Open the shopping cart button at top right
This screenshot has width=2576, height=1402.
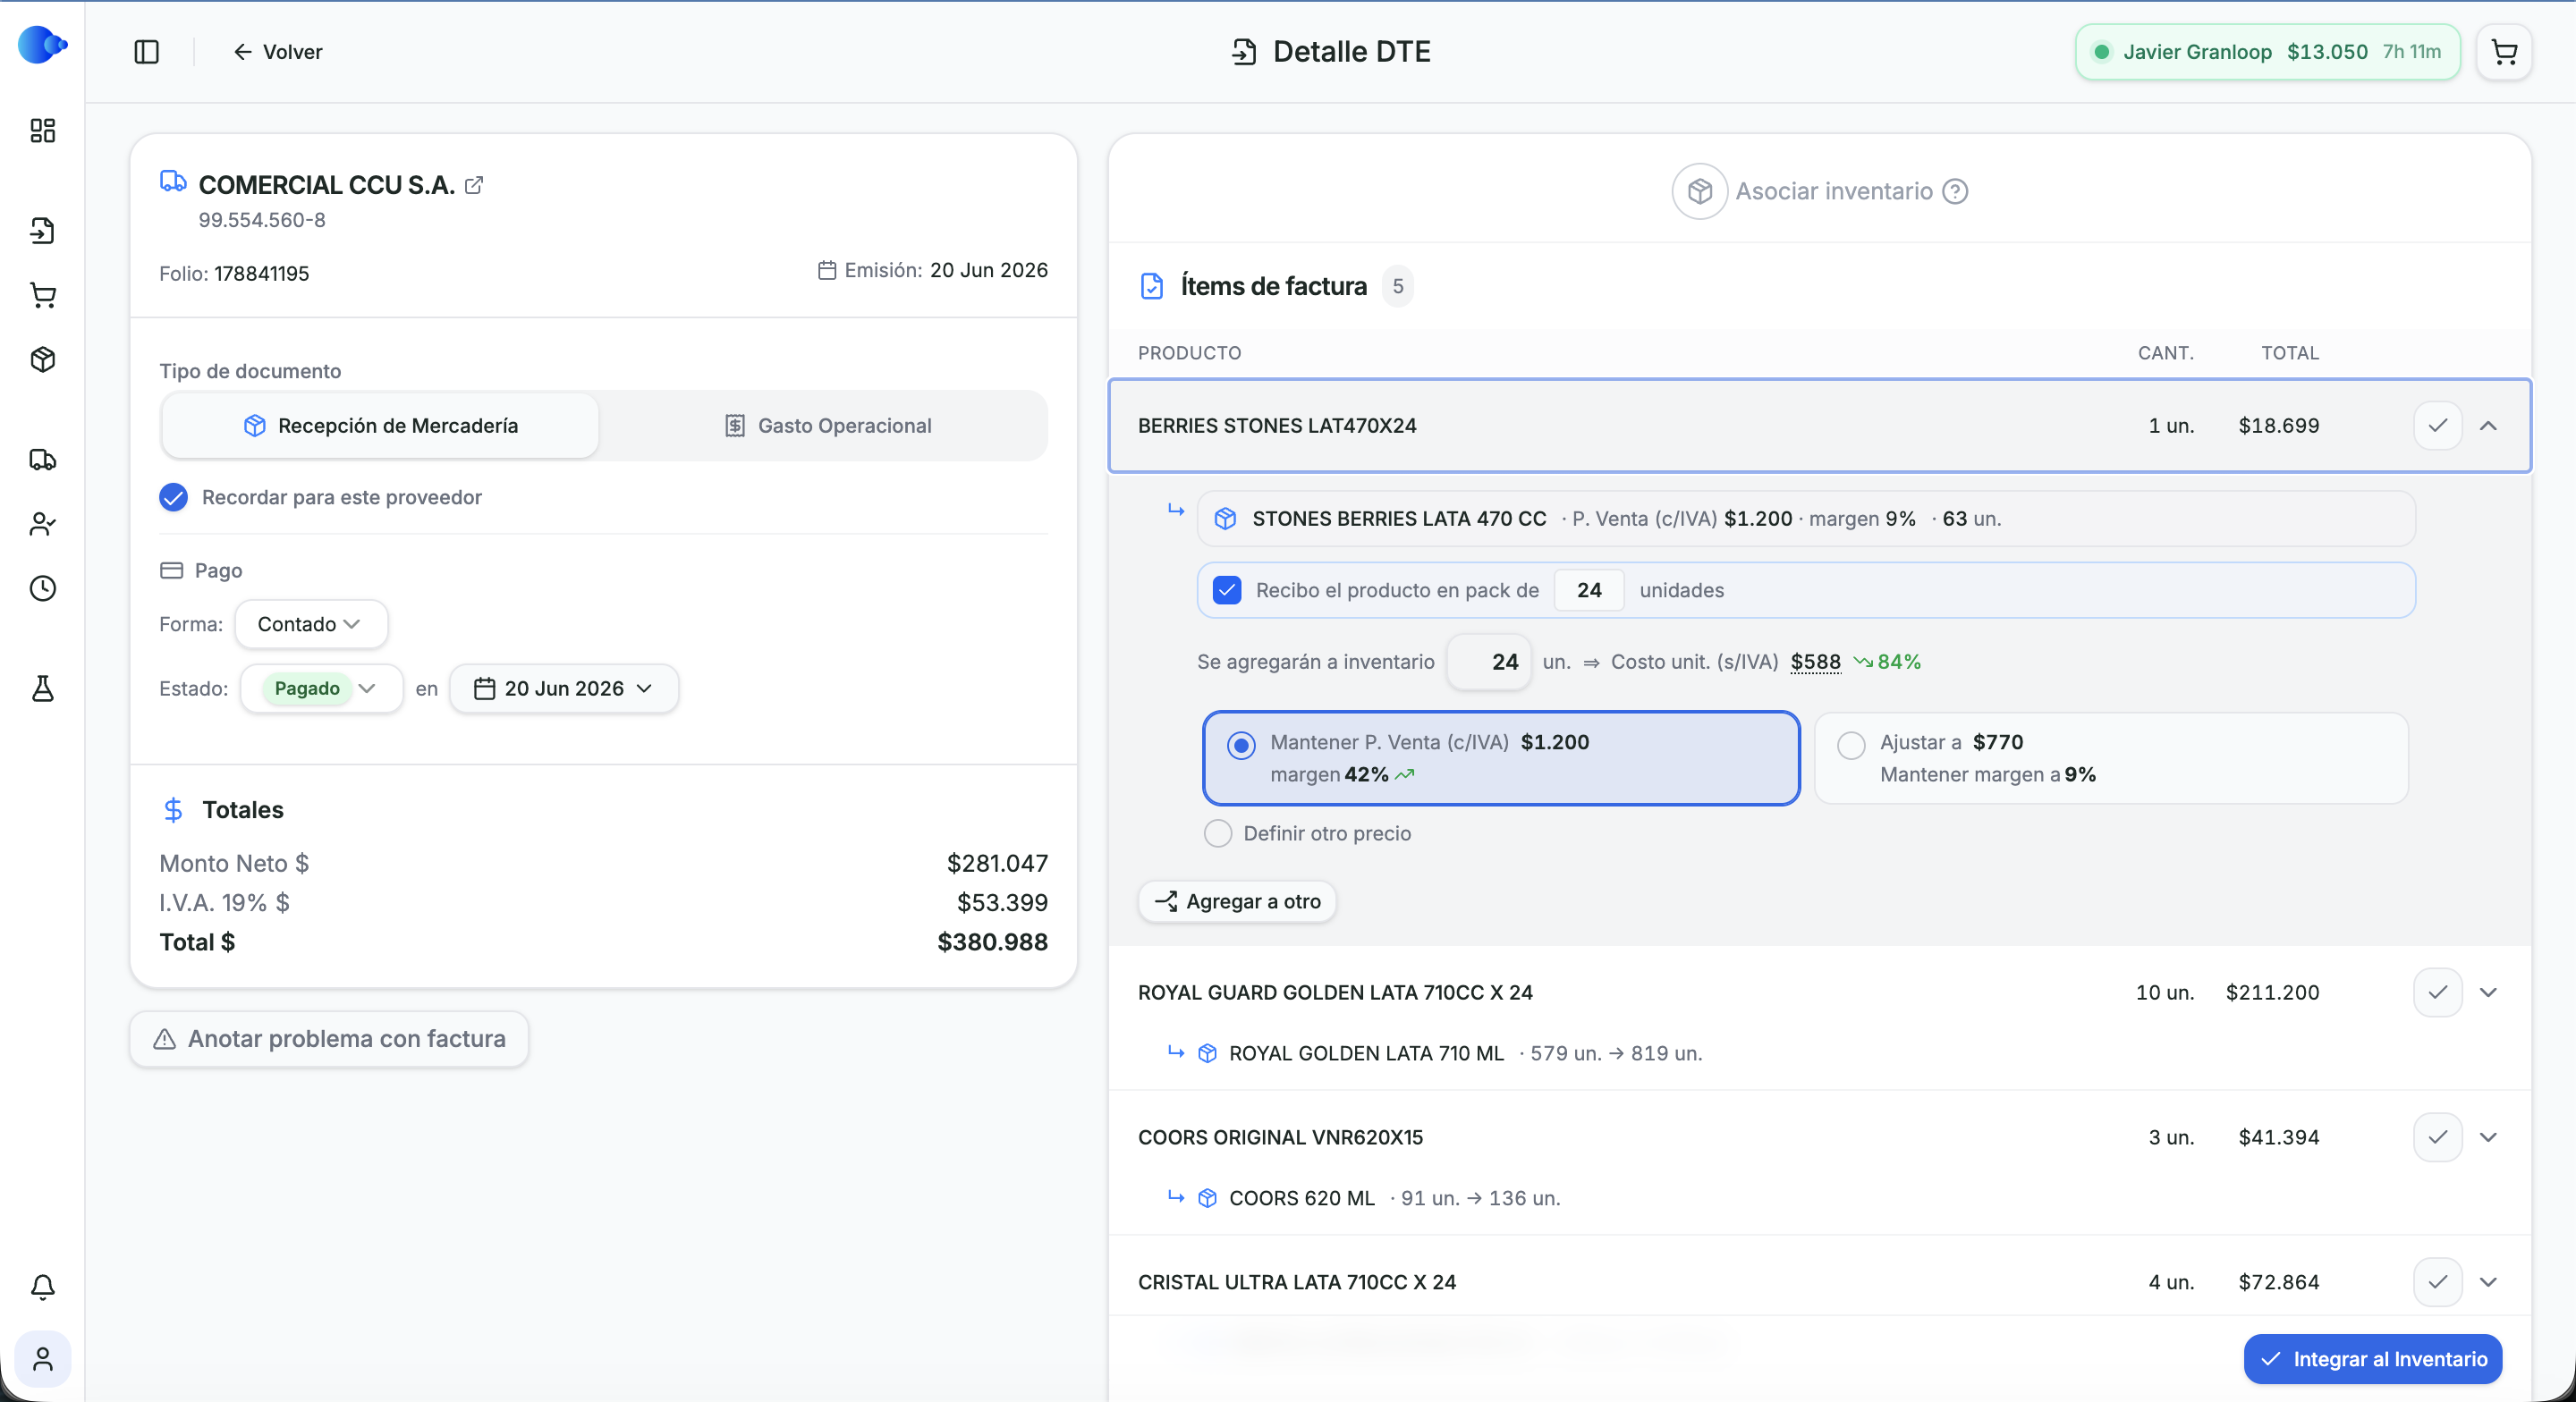[2504, 52]
